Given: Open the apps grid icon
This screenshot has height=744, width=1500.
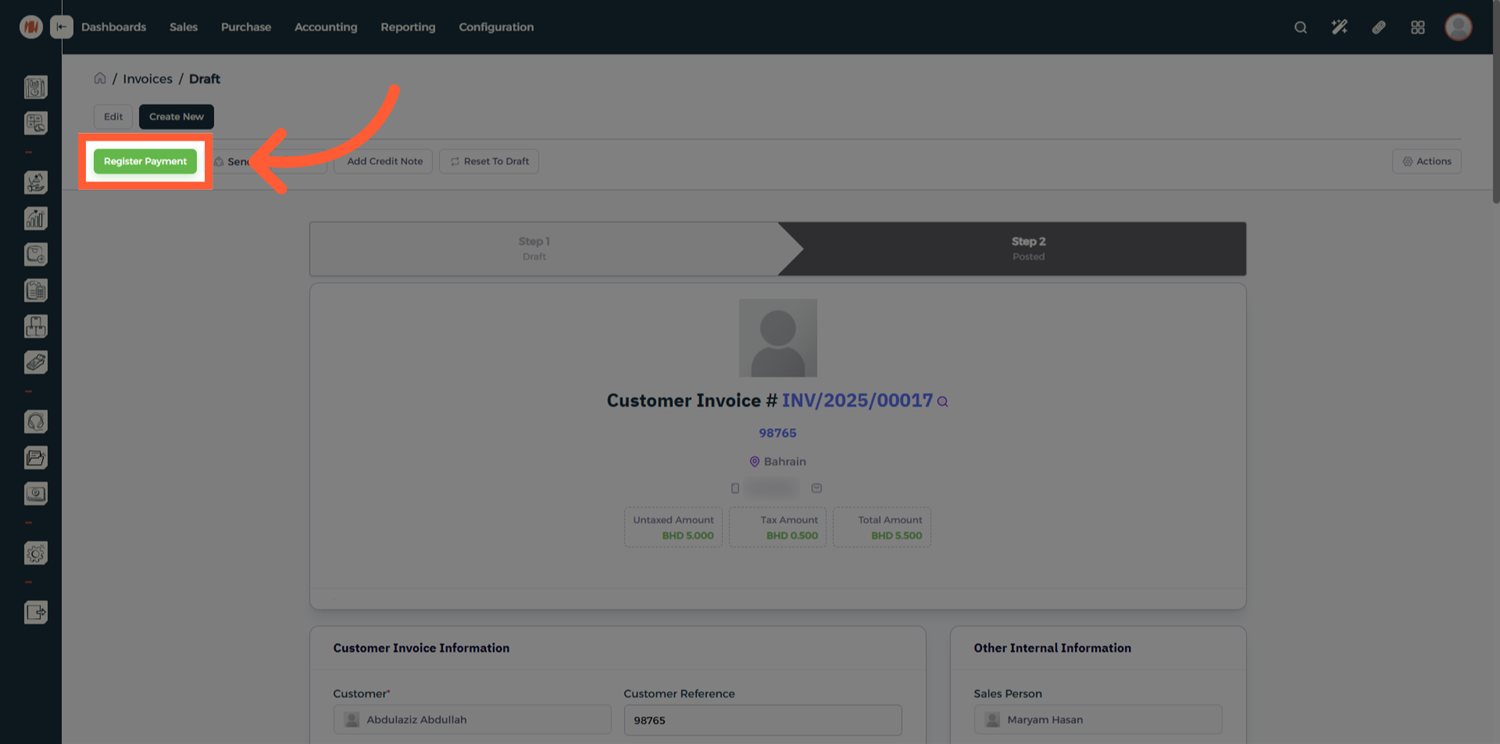Looking at the screenshot, I should pos(1417,27).
